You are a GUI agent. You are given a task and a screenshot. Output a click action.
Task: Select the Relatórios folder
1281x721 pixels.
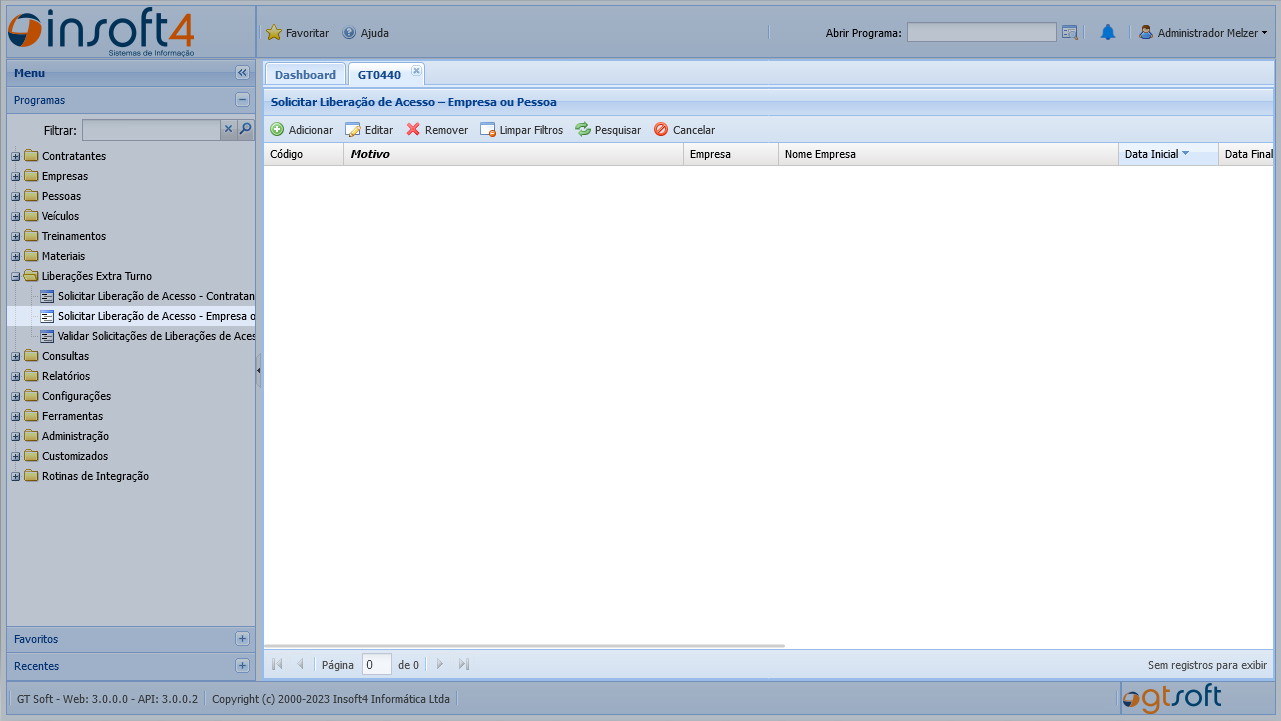pyautogui.click(x=66, y=376)
